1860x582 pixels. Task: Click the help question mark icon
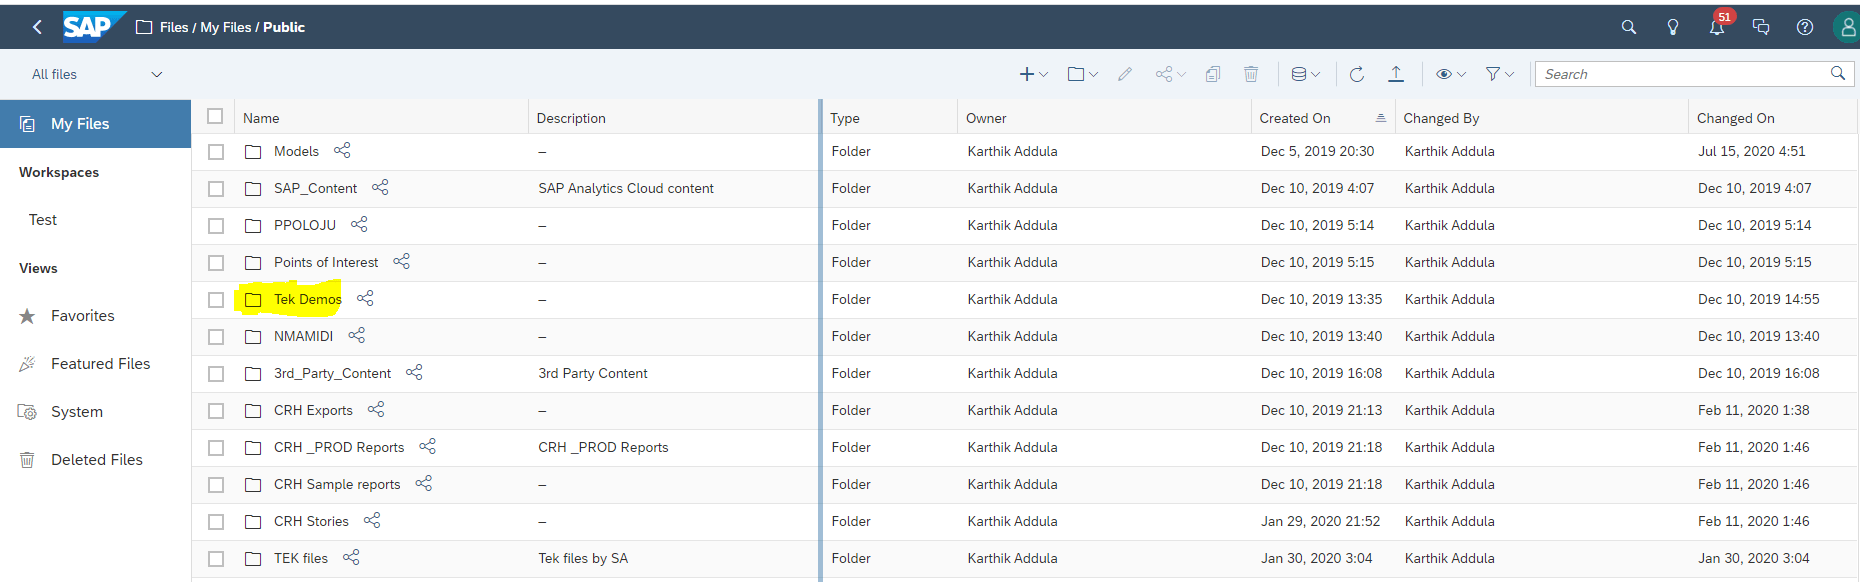click(1805, 27)
